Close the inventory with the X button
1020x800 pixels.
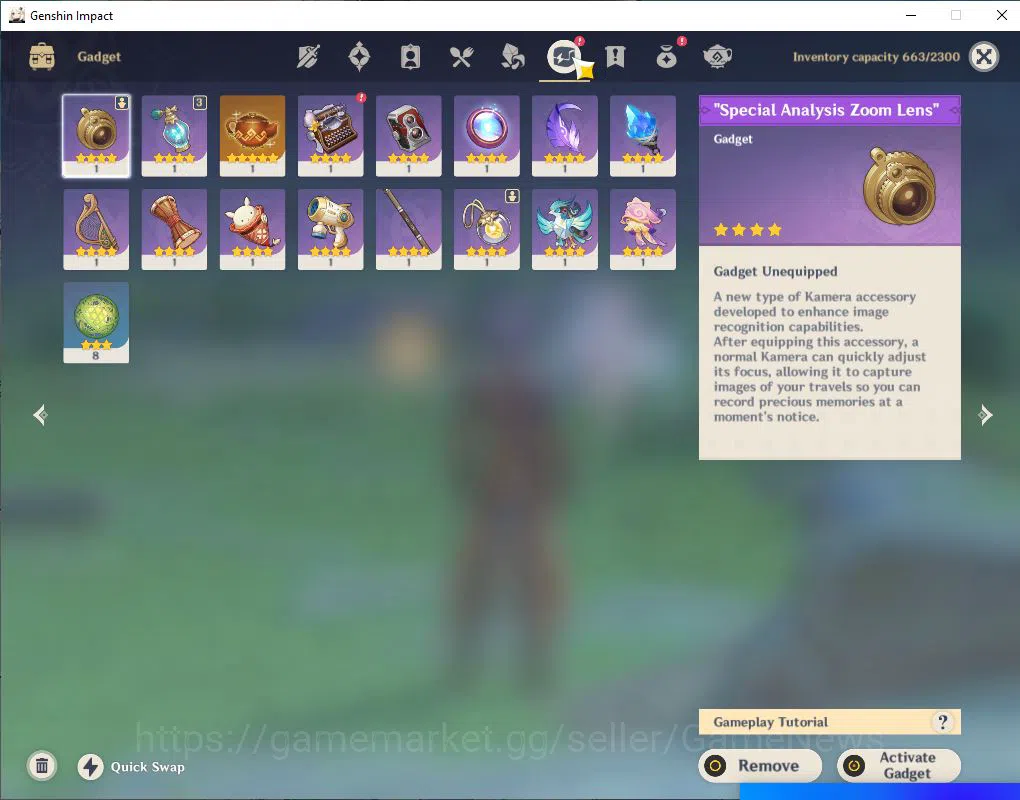pos(984,57)
